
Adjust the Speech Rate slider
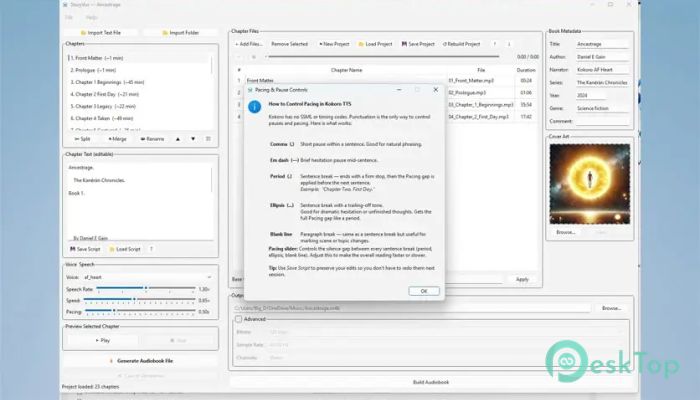tap(146, 289)
